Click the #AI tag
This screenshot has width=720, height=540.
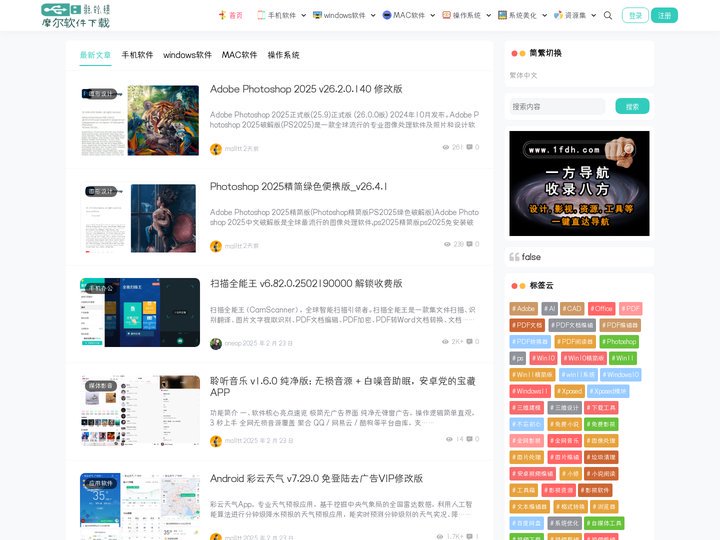(x=550, y=309)
